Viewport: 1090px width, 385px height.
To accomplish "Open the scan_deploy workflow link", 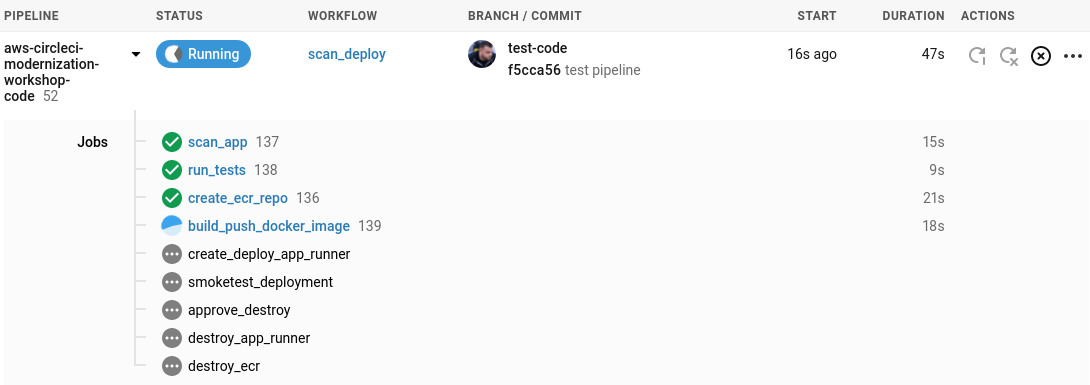I will [x=347, y=54].
